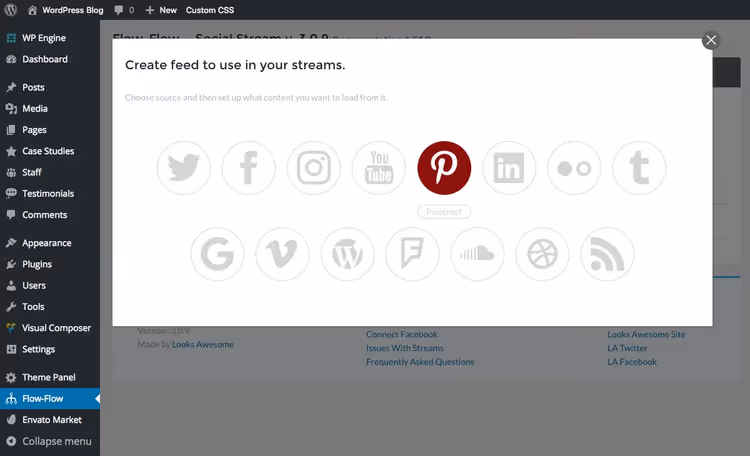The image size is (750, 456).
Task: Select the SoundCloud feed source icon
Action: pos(477,254)
